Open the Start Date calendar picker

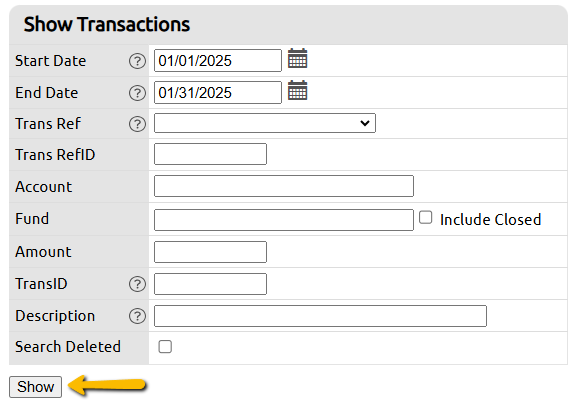coord(297,58)
